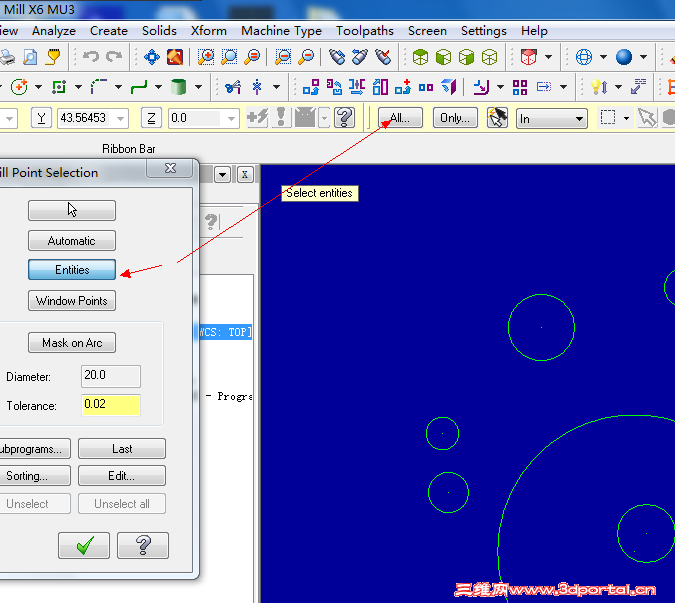Click the Ribbon Bar help question mark icon
This screenshot has height=603, width=675.
(344, 118)
